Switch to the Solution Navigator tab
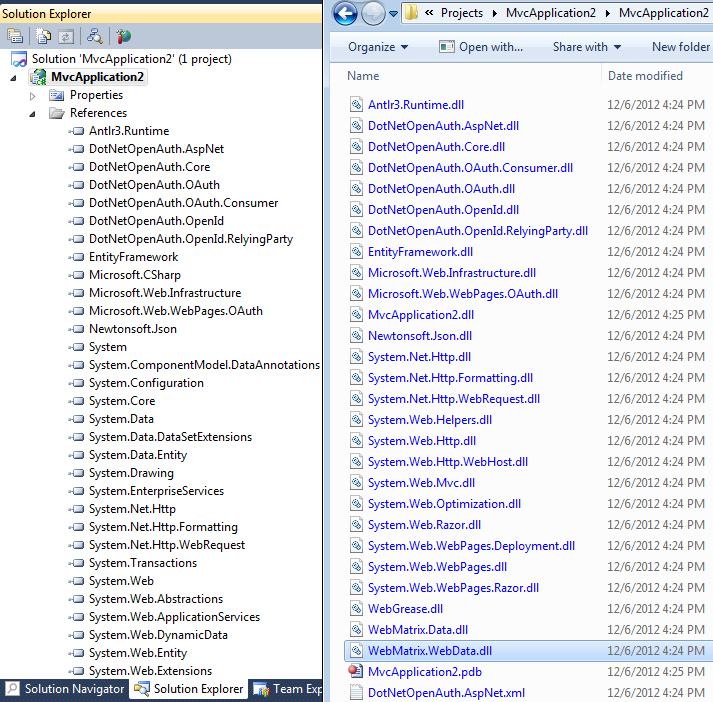The width and height of the screenshot is (713, 702). 65,689
